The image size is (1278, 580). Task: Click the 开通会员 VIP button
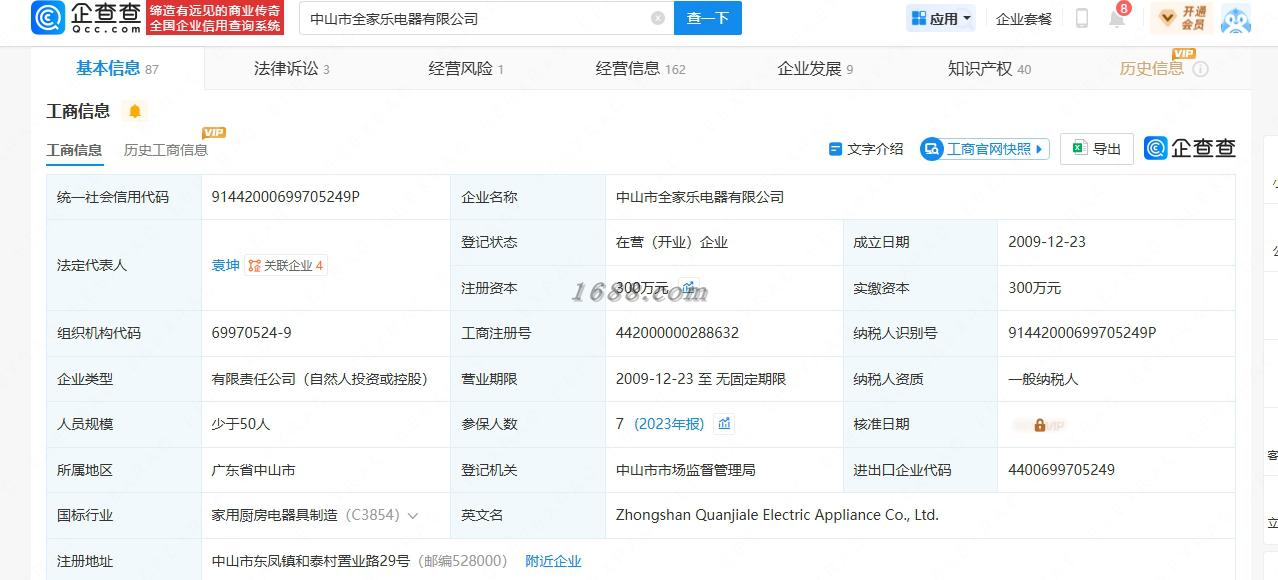pos(1181,18)
